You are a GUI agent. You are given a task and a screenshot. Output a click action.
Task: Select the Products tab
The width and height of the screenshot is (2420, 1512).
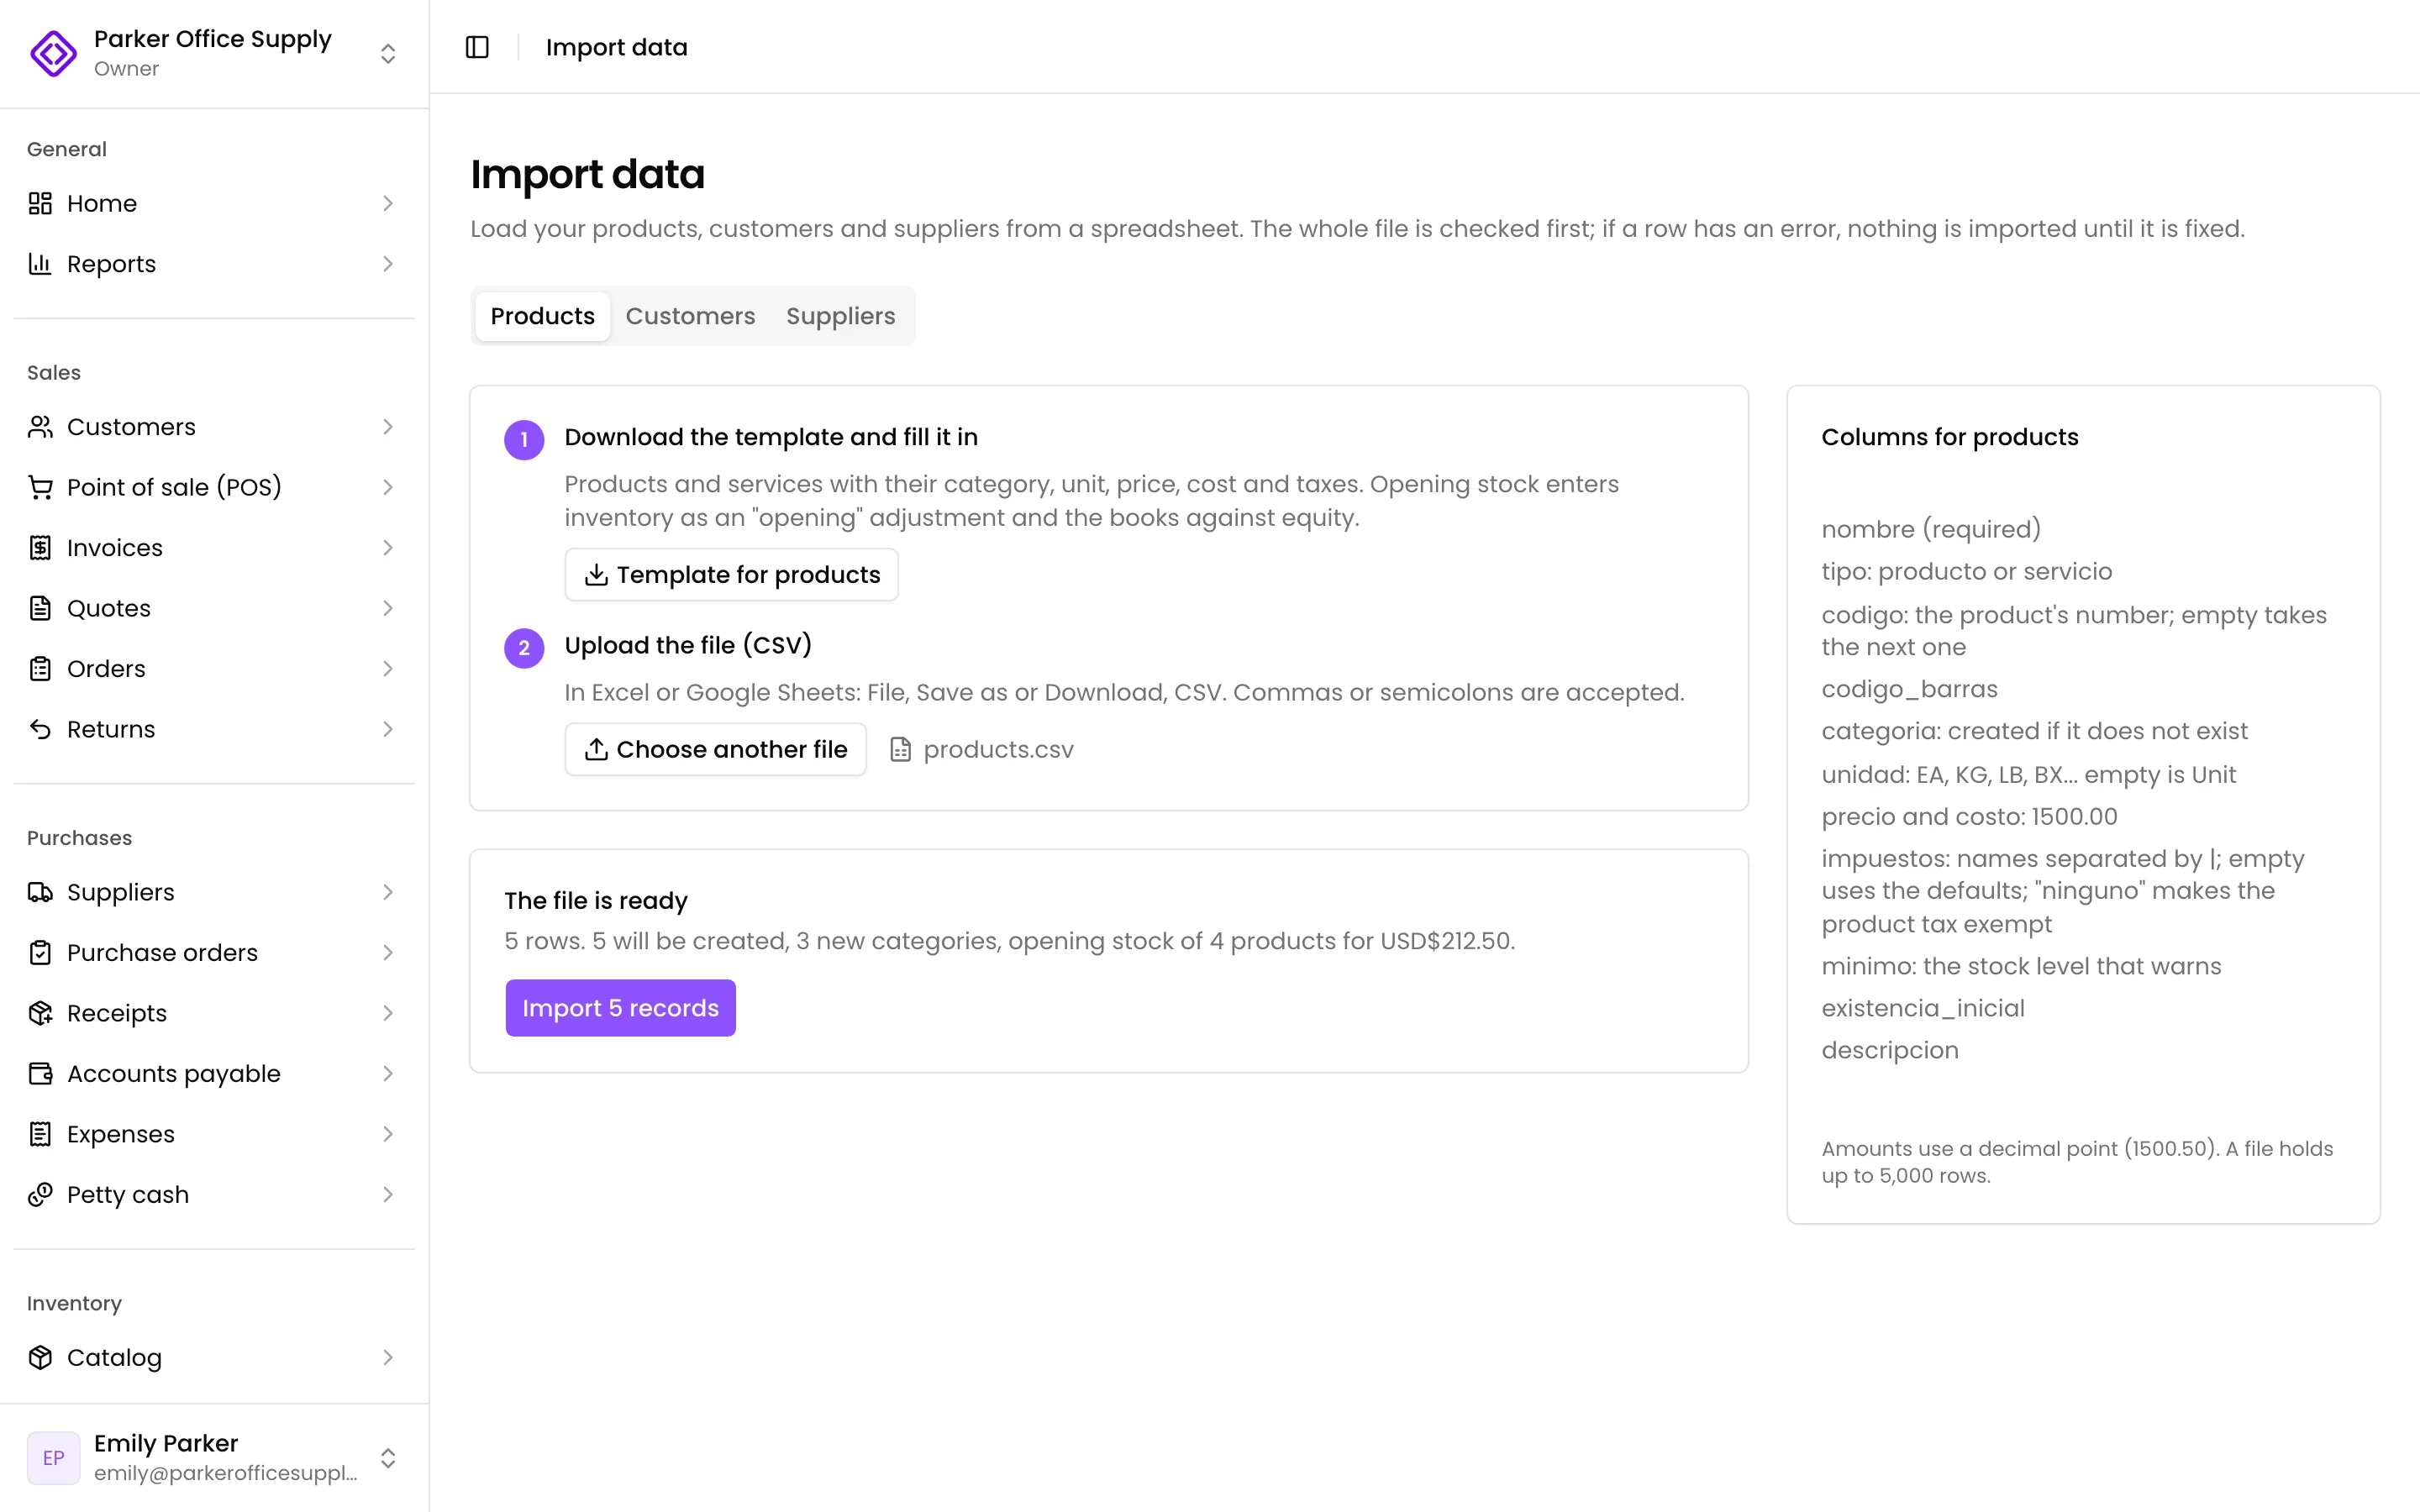click(x=542, y=316)
